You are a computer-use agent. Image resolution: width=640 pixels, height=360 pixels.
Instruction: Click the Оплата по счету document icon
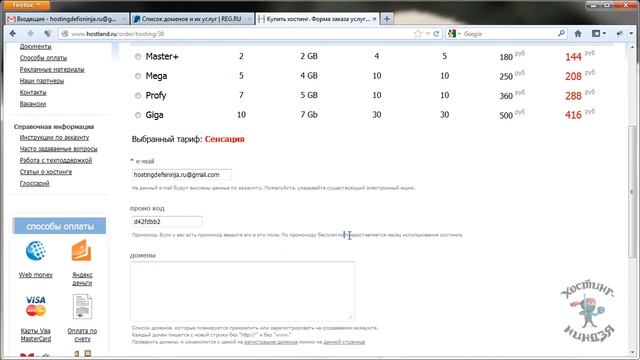(x=82, y=306)
